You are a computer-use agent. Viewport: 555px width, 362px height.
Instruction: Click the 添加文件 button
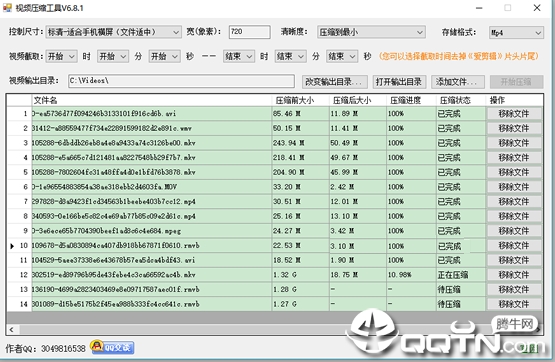click(457, 82)
